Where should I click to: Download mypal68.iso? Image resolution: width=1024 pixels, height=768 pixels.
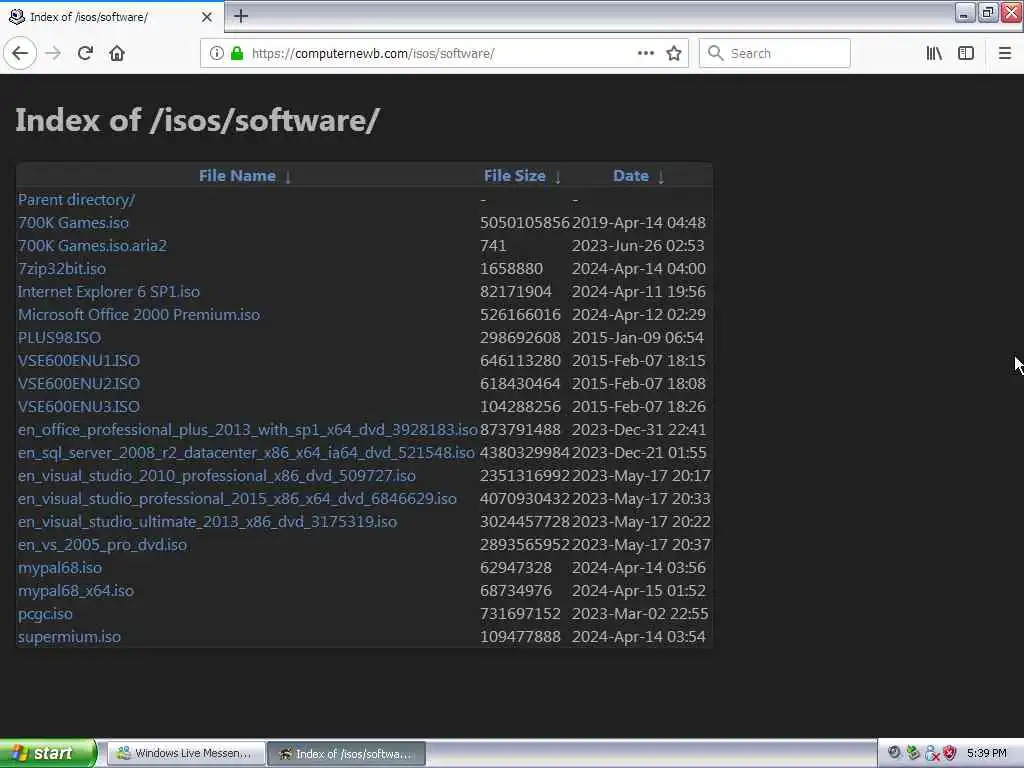[x=59, y=568]
